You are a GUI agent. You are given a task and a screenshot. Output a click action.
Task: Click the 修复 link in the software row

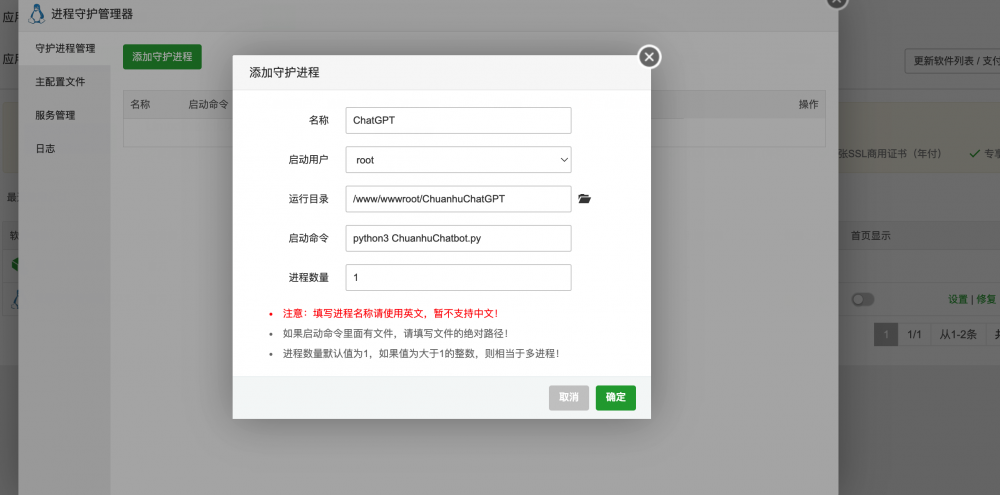(986, 299)
